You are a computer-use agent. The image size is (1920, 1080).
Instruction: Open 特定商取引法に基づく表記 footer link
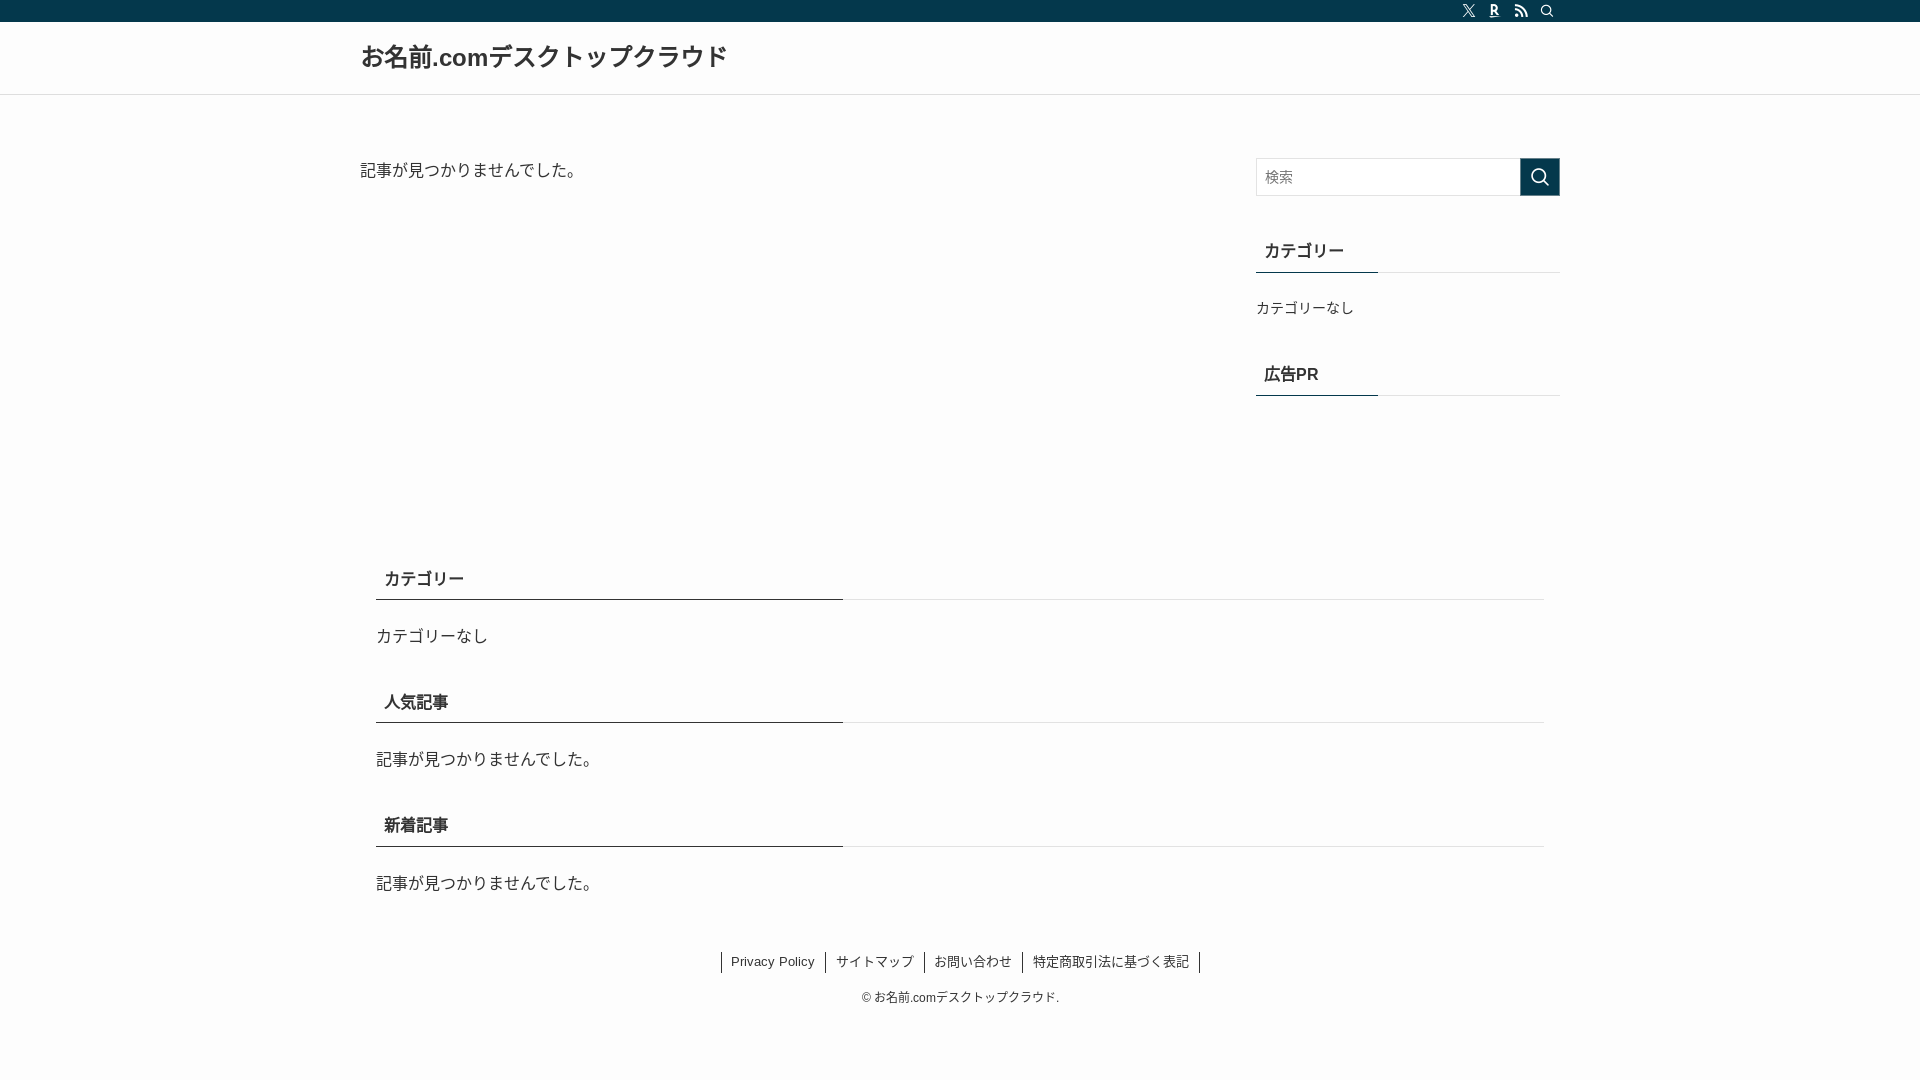1111,962
